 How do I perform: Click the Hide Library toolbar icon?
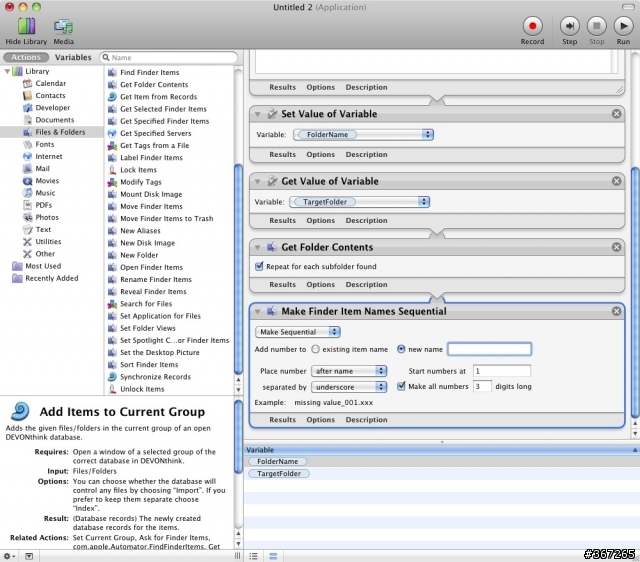click(27, 27)
